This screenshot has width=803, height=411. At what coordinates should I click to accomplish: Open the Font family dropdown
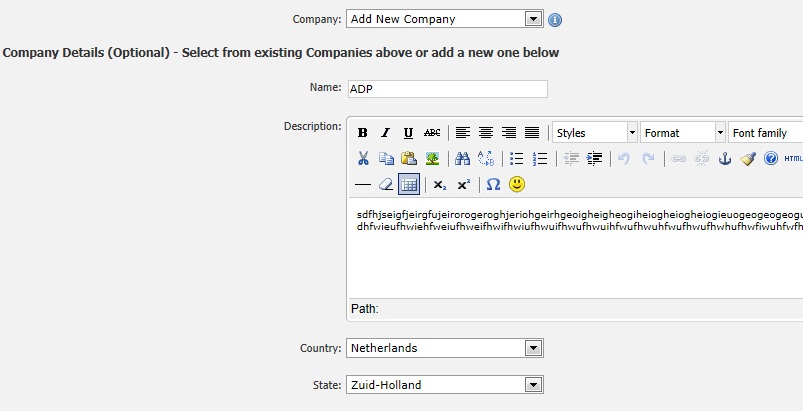coord(765,133)
